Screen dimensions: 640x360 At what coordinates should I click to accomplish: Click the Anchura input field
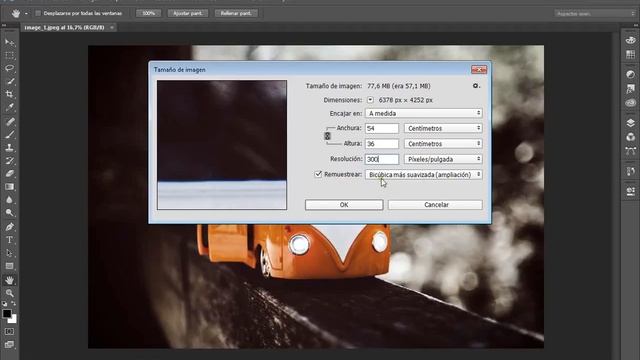(382, 128)
